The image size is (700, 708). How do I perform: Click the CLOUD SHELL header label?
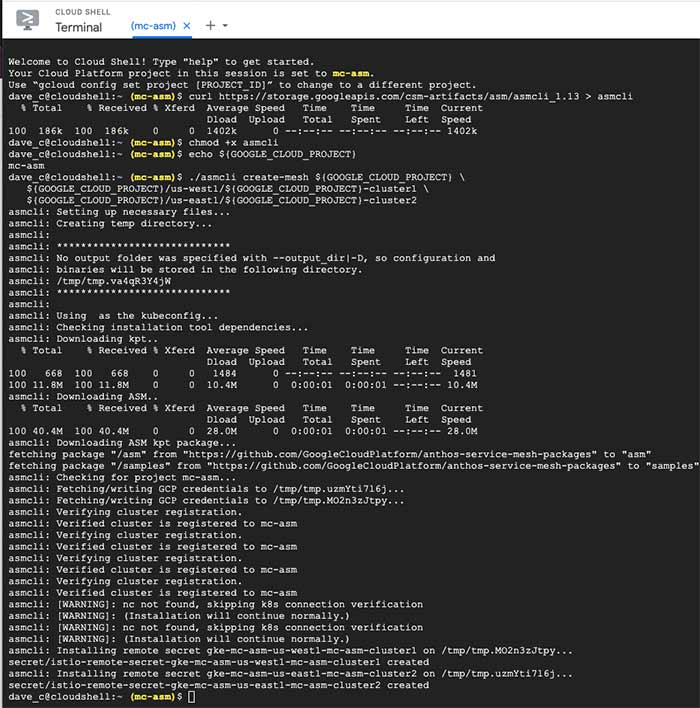click(83, 12)
